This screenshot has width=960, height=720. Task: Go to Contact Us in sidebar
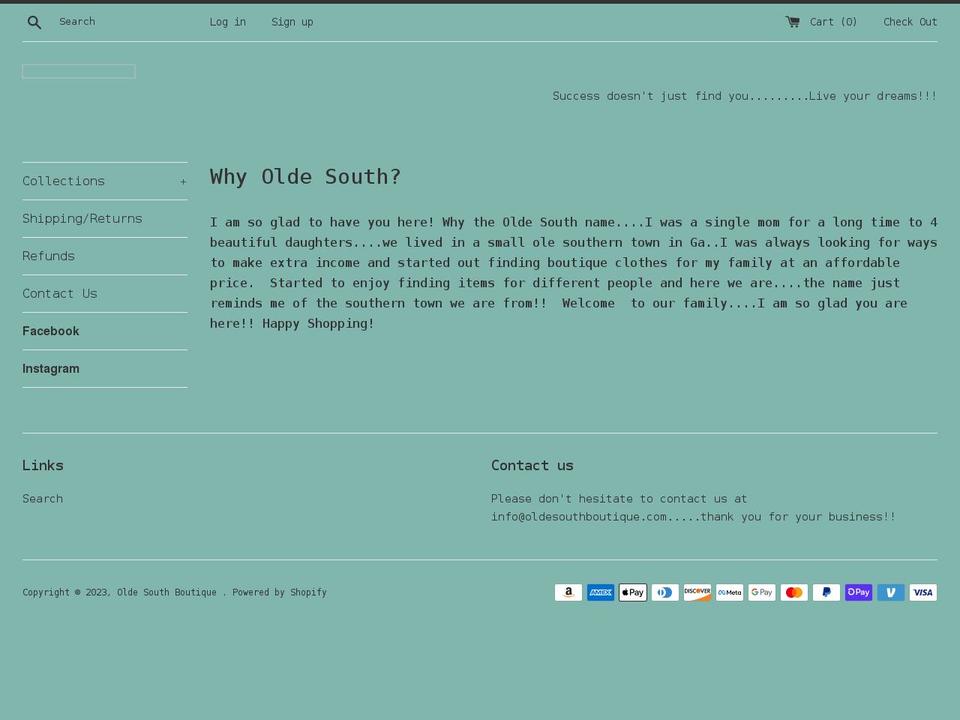coord(60,293)
